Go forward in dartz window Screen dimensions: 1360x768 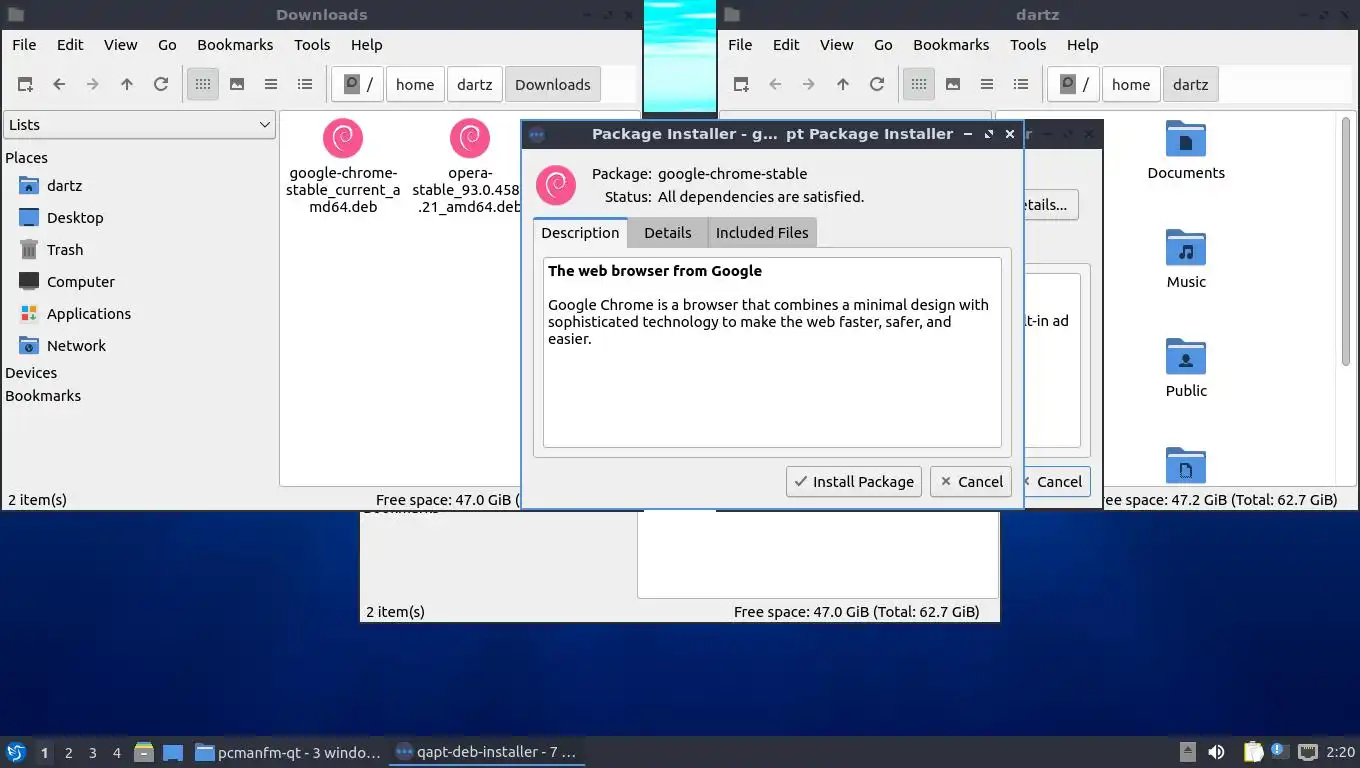(x=809, y=85)
